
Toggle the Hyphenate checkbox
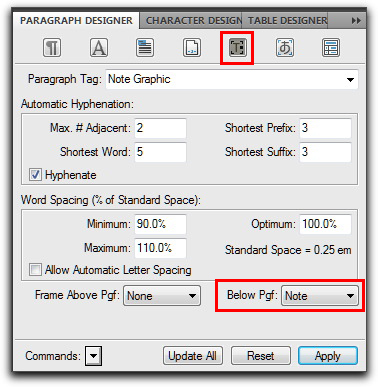[x=35, y=175]
